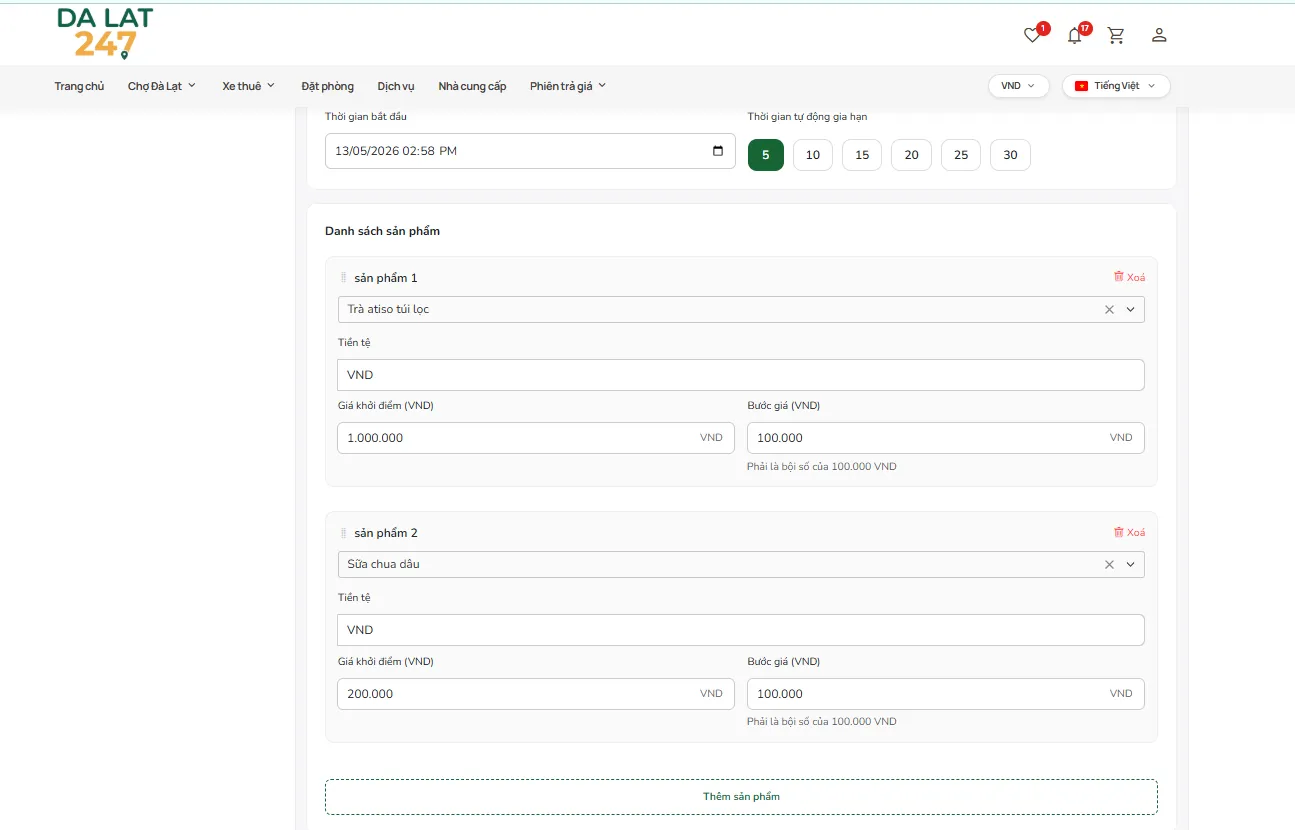Open the user account icon
The image size is (1295, 830).
pyautogui.click(x=1159, y=36)
